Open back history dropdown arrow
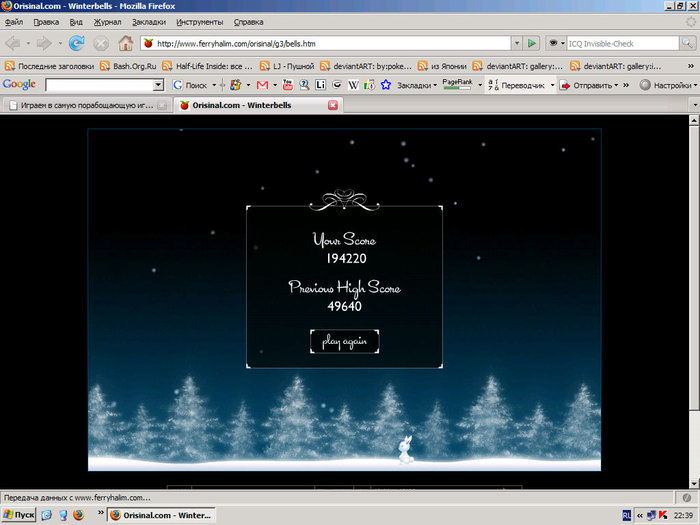This screenshot has width=700, height=525. [x=28, y=43]
